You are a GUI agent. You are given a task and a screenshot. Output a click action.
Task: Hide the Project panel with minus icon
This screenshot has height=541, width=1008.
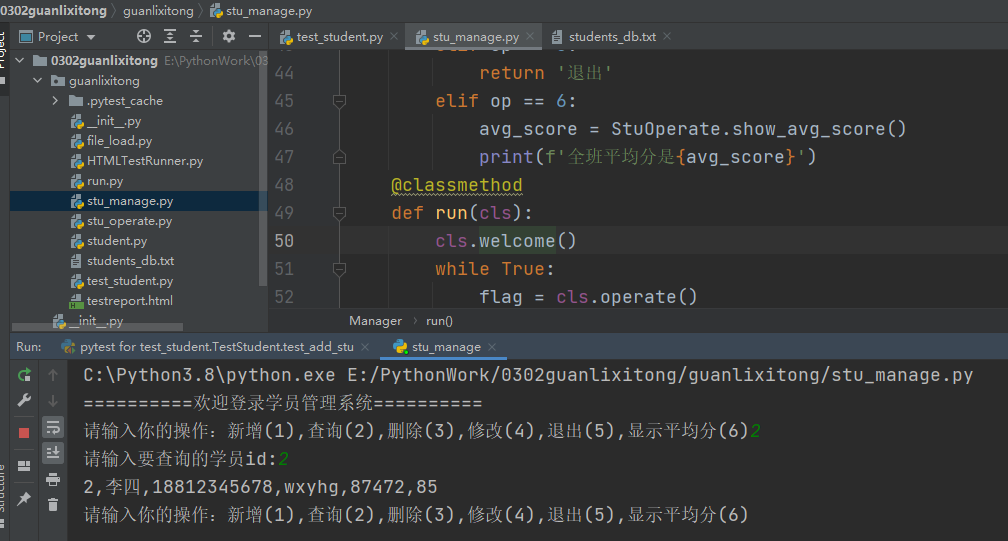click(255, 37)
